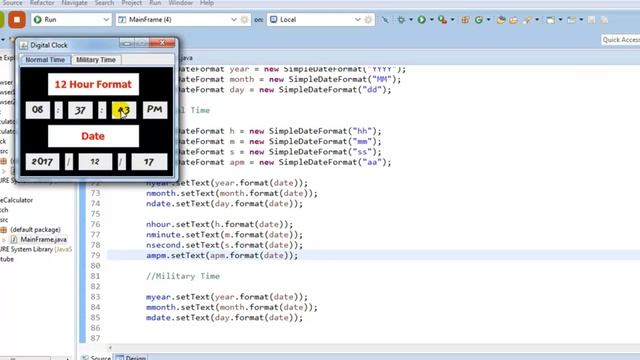The height and width of the screenshot is (360, 640).
Task: Click the month field showing 12
Action: [x=95, y=162]
